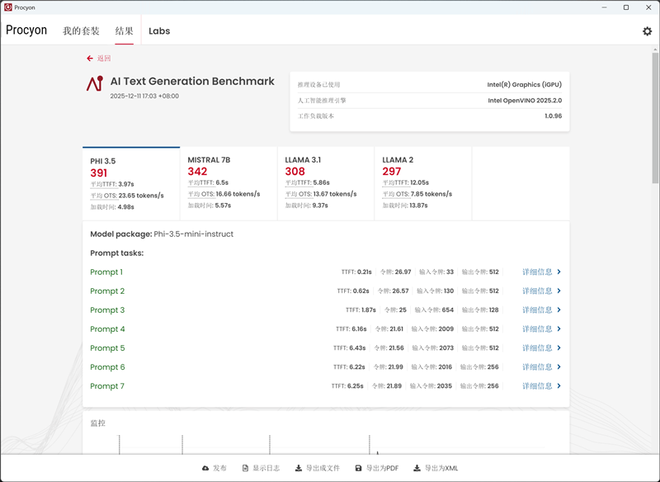
Task: Click the 返回 back link
Action: tap(104, 59)
